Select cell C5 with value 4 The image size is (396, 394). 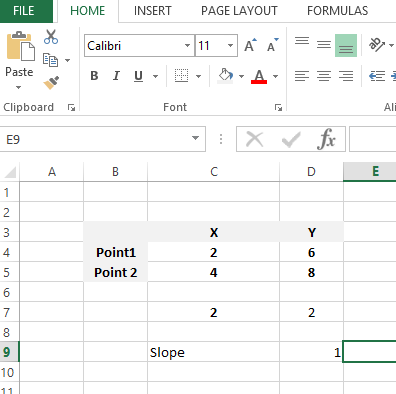click(214, 272)
